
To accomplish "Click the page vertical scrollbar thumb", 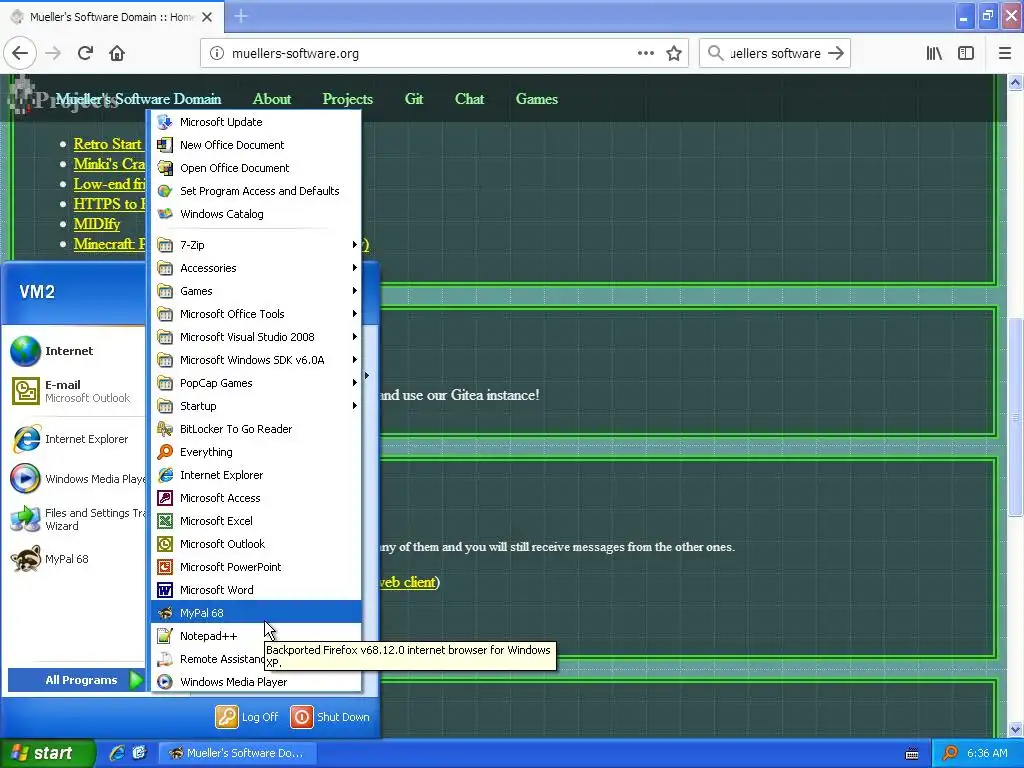I will click(x=1015, y=416).
